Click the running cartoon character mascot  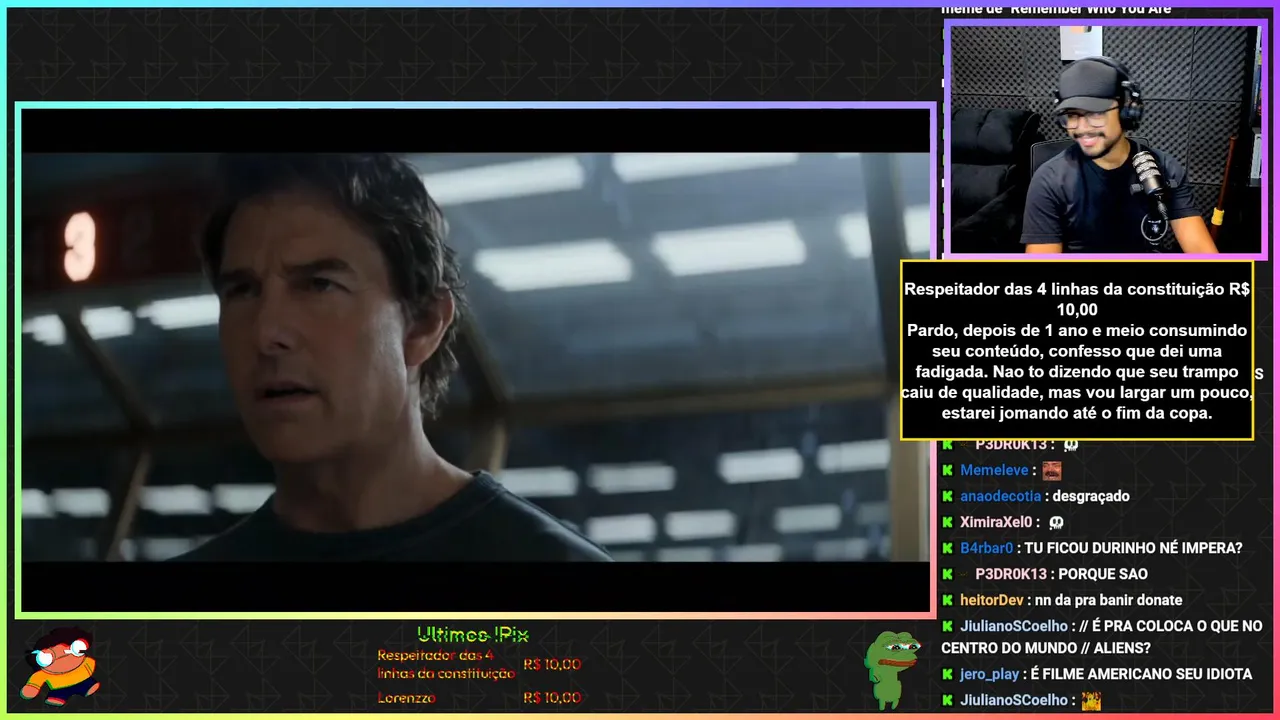click(x=60, y=666)
